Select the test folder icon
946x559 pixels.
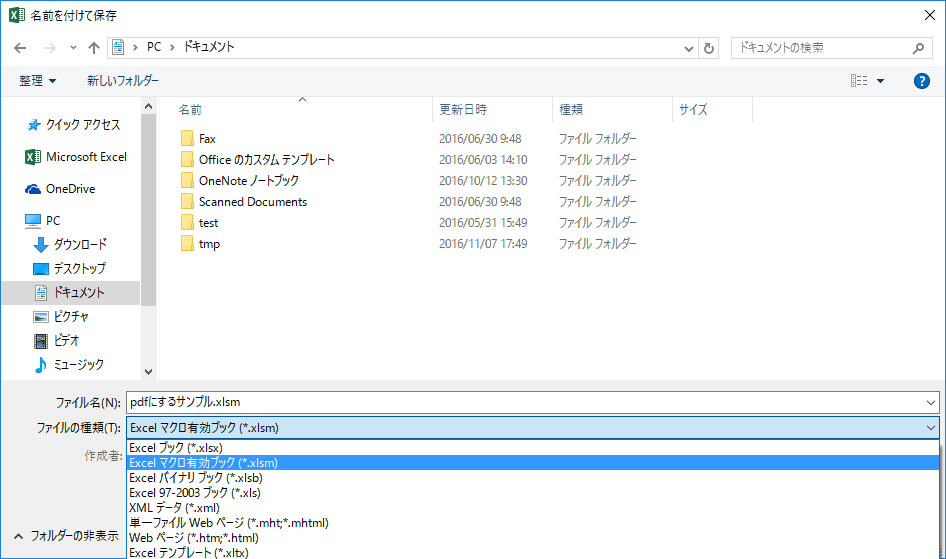(x=187, y=223)
